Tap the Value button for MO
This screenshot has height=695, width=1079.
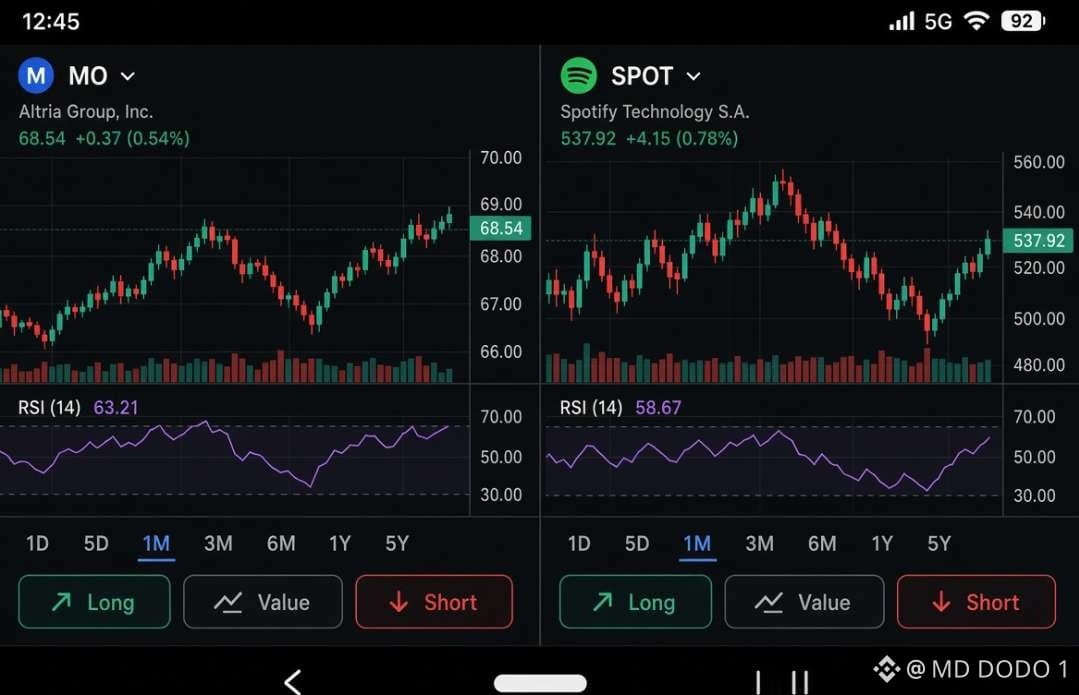click(x=263, y=602)
